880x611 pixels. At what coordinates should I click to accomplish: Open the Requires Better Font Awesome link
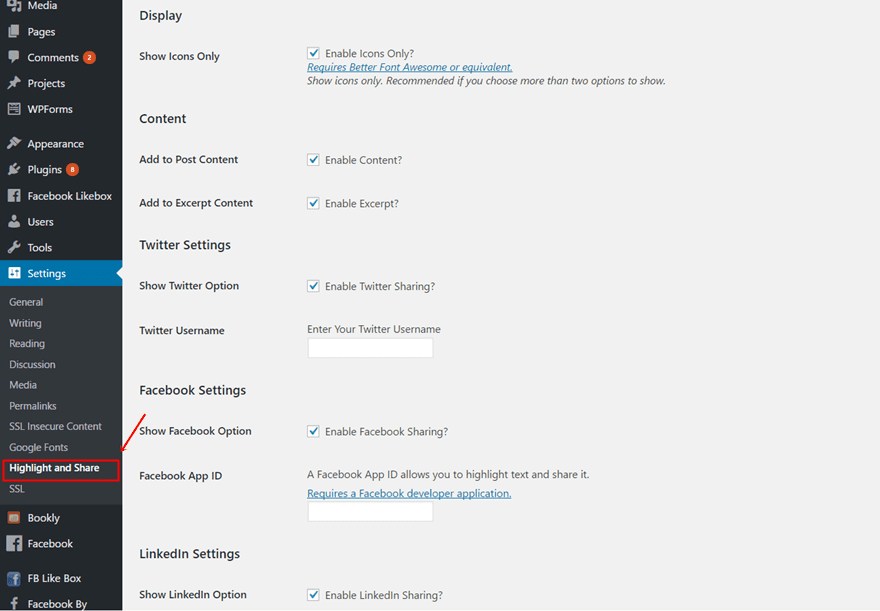coord(409,67)
